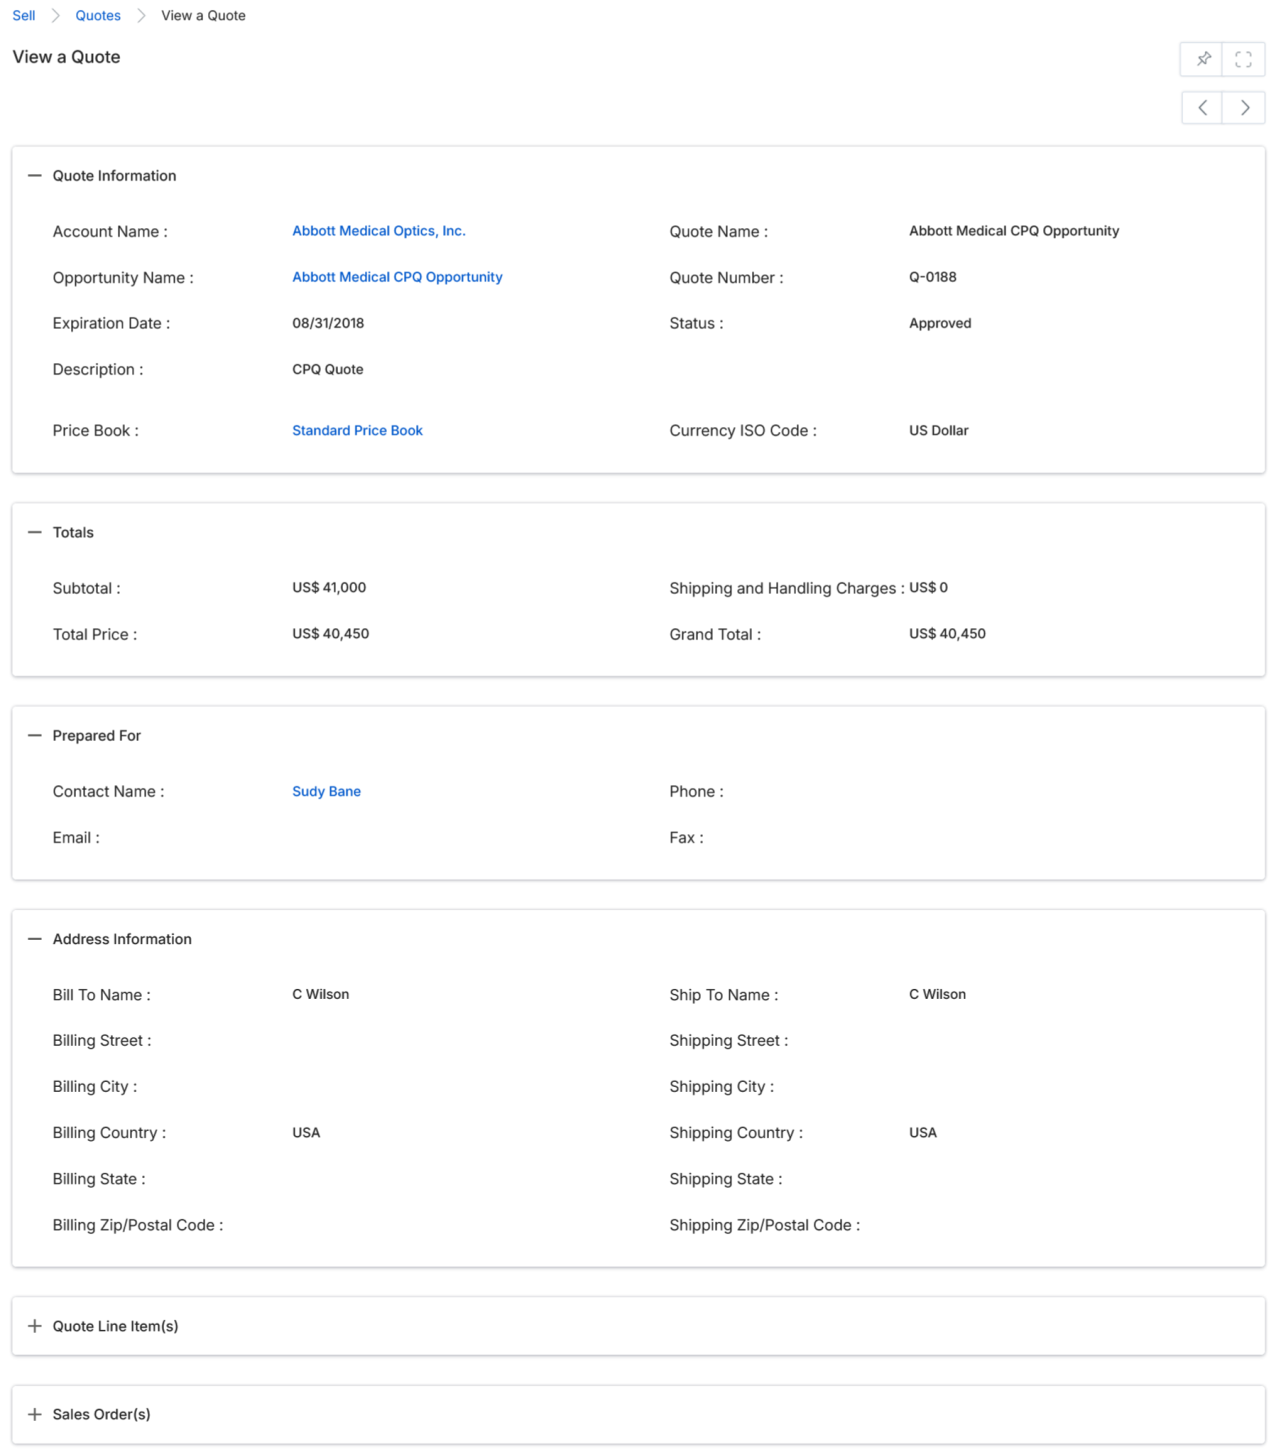Expand the Sales Order(s) section
Screen dimensions: 1276x1455
35,1414
